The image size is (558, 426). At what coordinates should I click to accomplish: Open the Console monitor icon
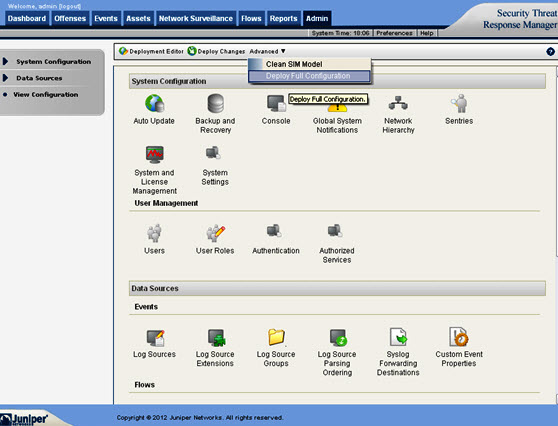[x=276, y=104]
